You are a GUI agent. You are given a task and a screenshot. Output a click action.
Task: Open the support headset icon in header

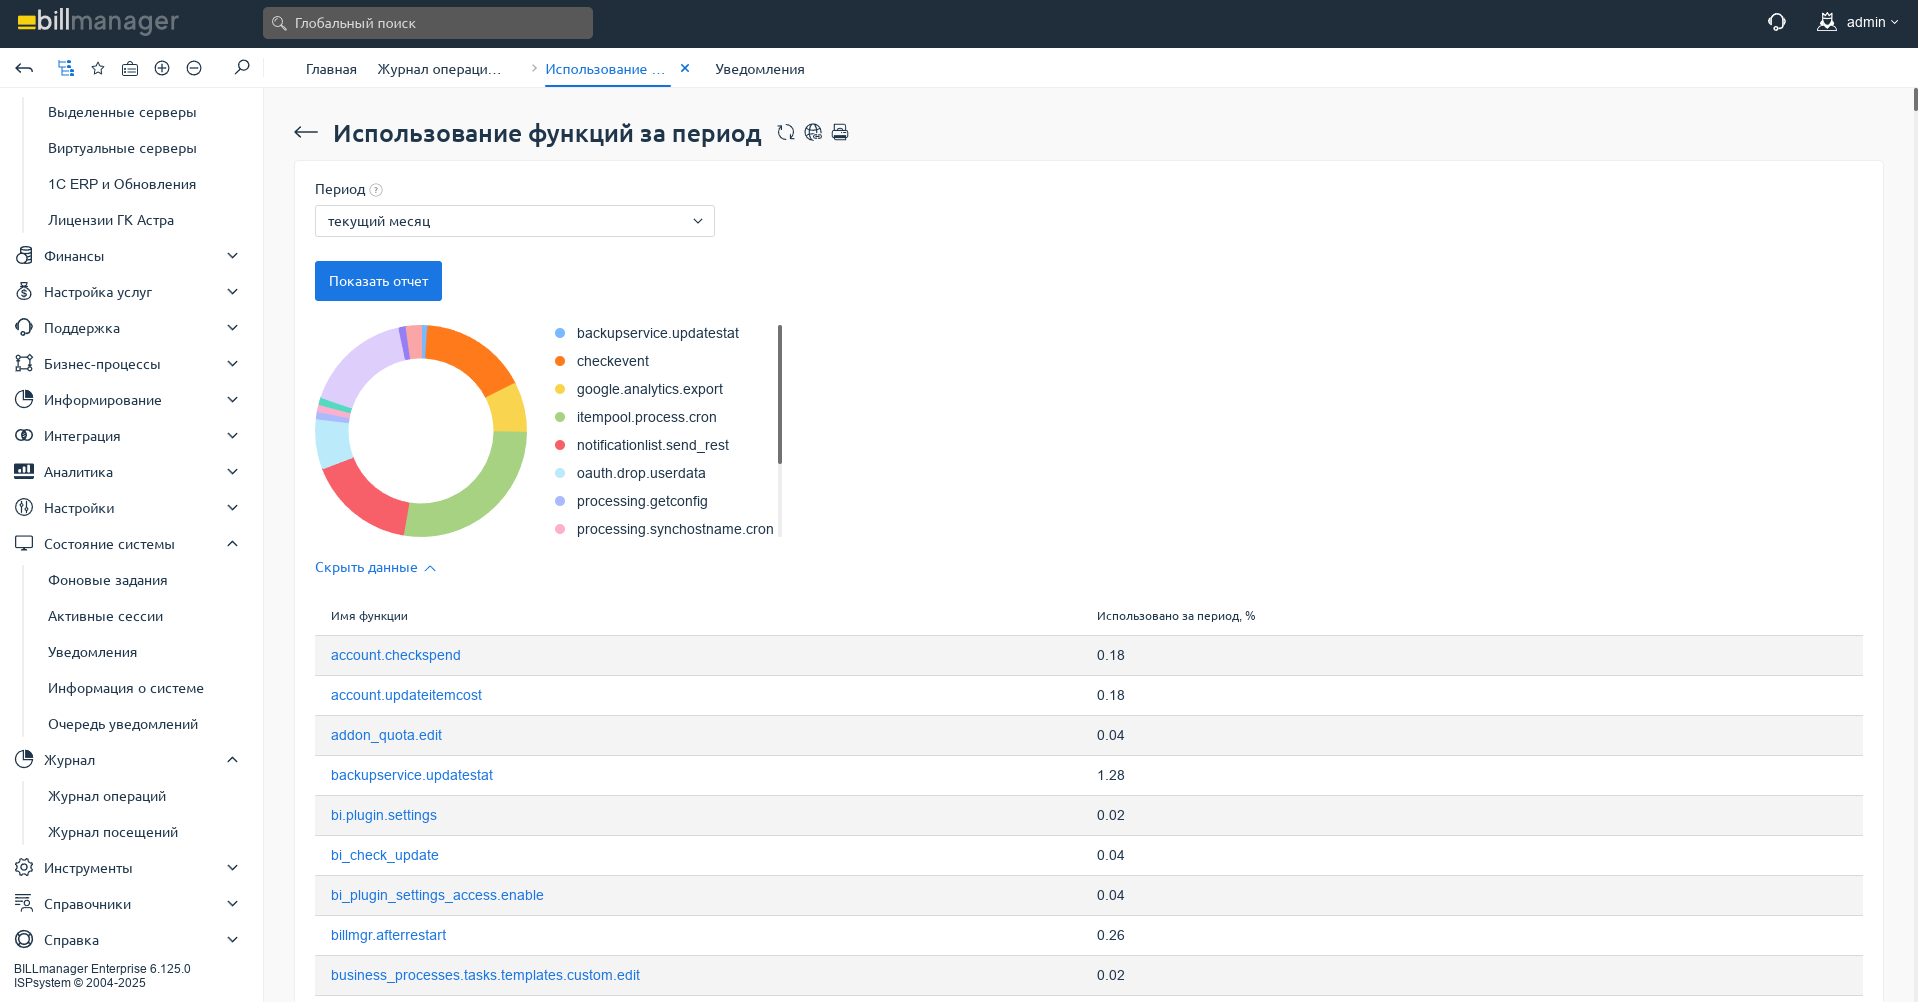coord(1777,22)
